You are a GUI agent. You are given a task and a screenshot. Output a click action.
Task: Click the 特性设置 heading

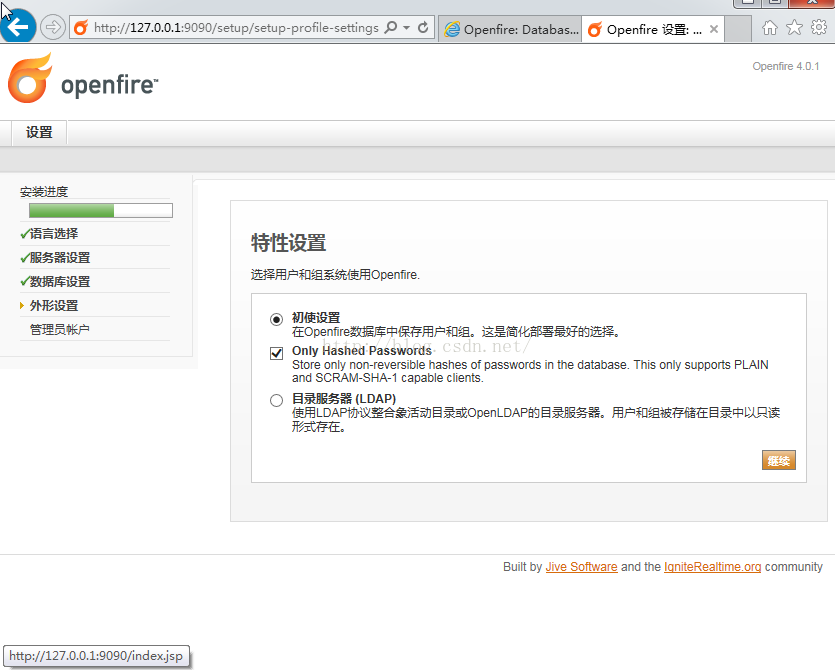click(289, 243)
